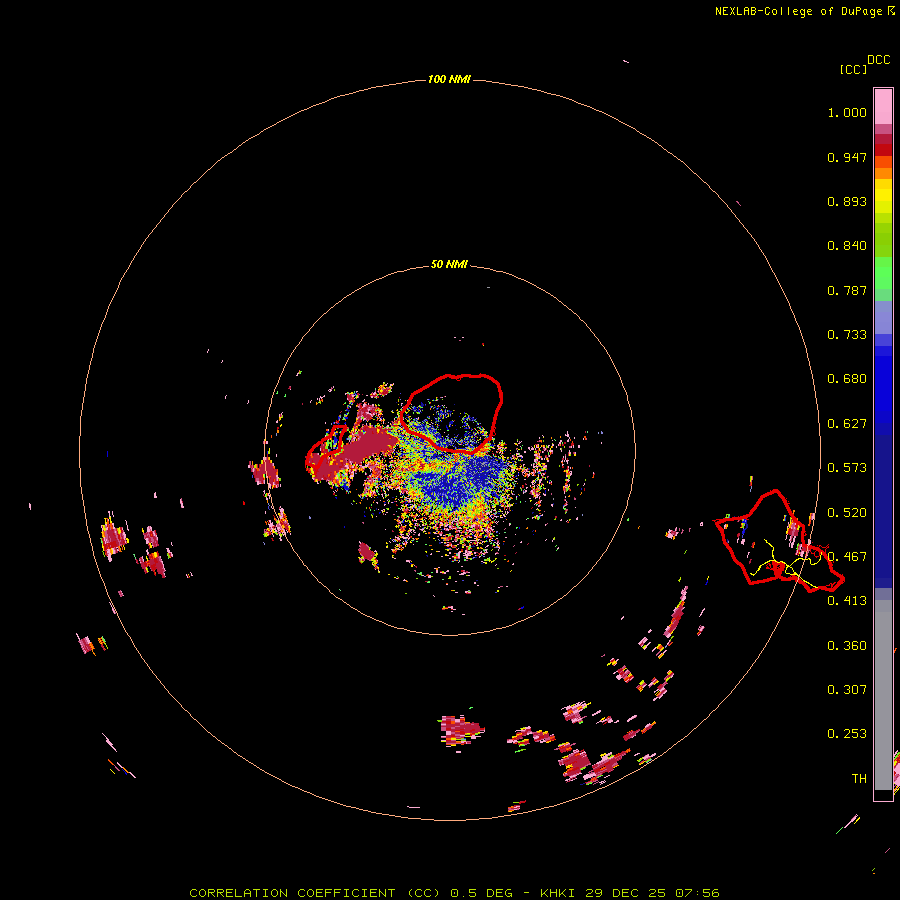Click the 100 NMI range ring label
The height and width of the screenshot is (900, 900).
pos(449,79)
